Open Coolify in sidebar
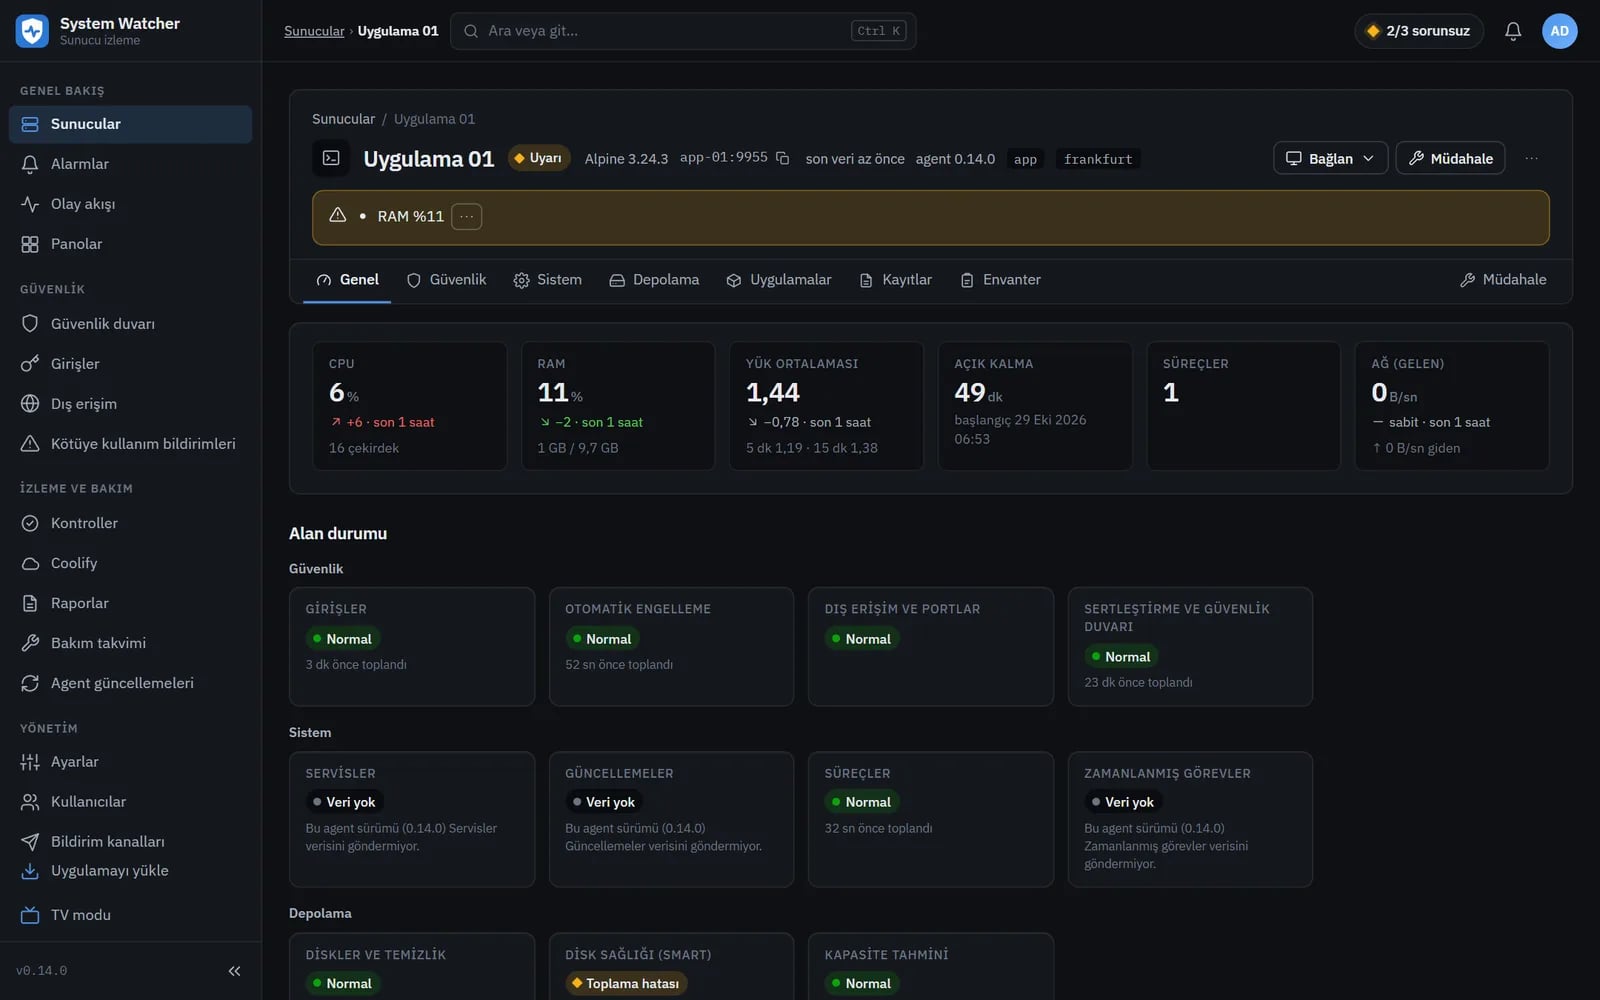 pos(130,563)
